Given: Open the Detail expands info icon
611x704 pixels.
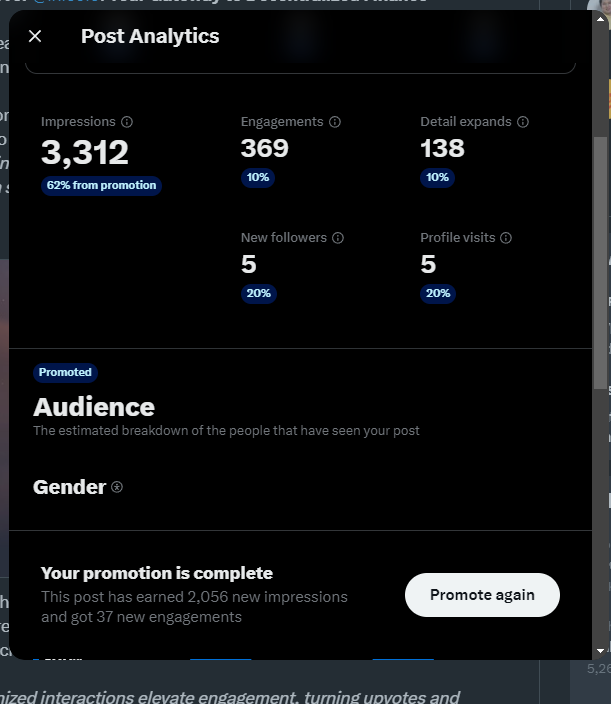Looking at the screenshot, I should [x=523, y=122].
